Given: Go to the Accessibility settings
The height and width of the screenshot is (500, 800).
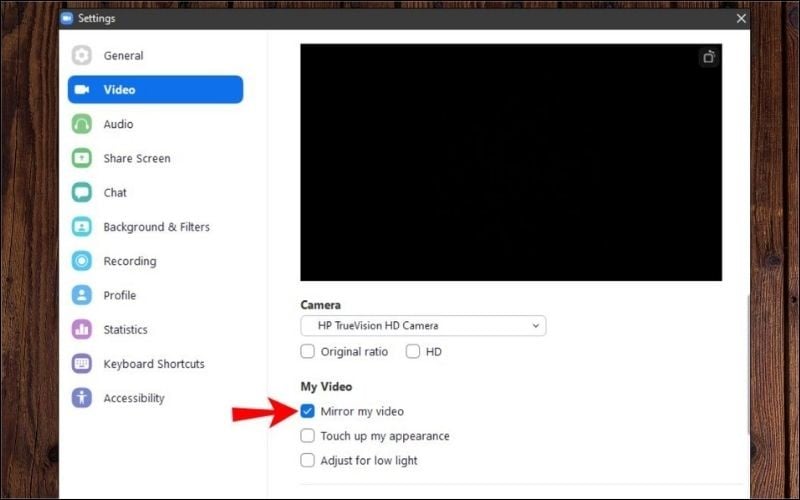Looking at the screenshot, I should 133,398.
